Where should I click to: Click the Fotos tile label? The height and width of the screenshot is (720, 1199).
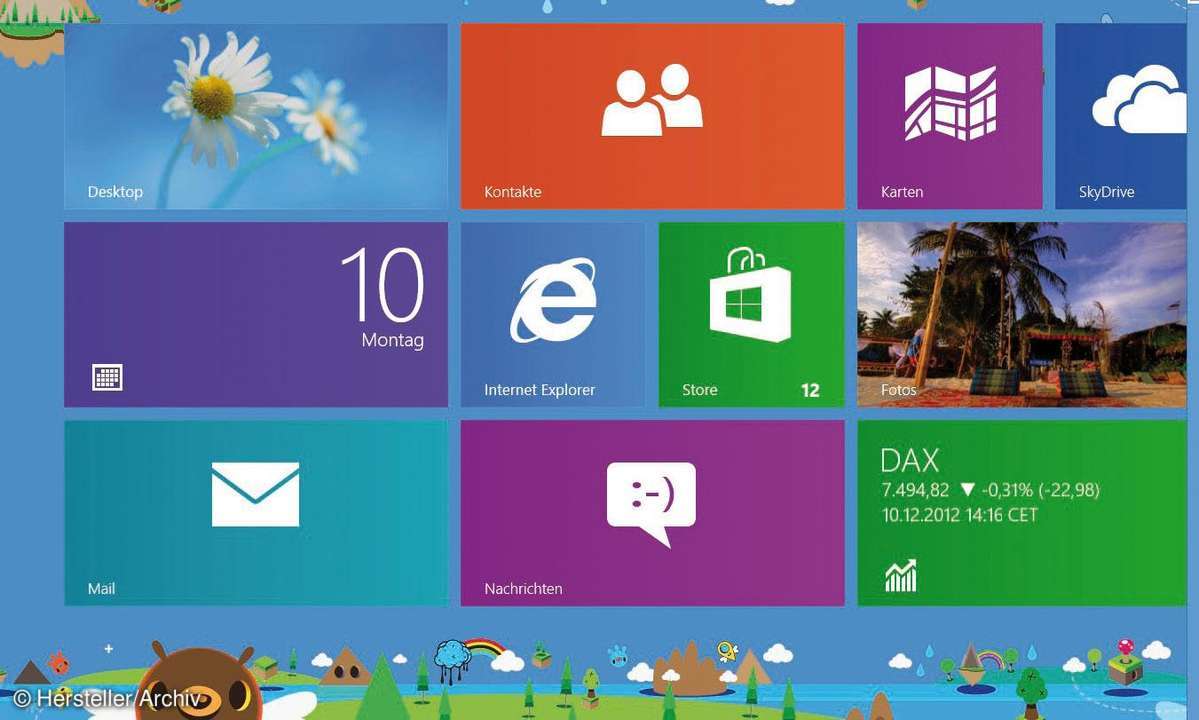[898, 390]
